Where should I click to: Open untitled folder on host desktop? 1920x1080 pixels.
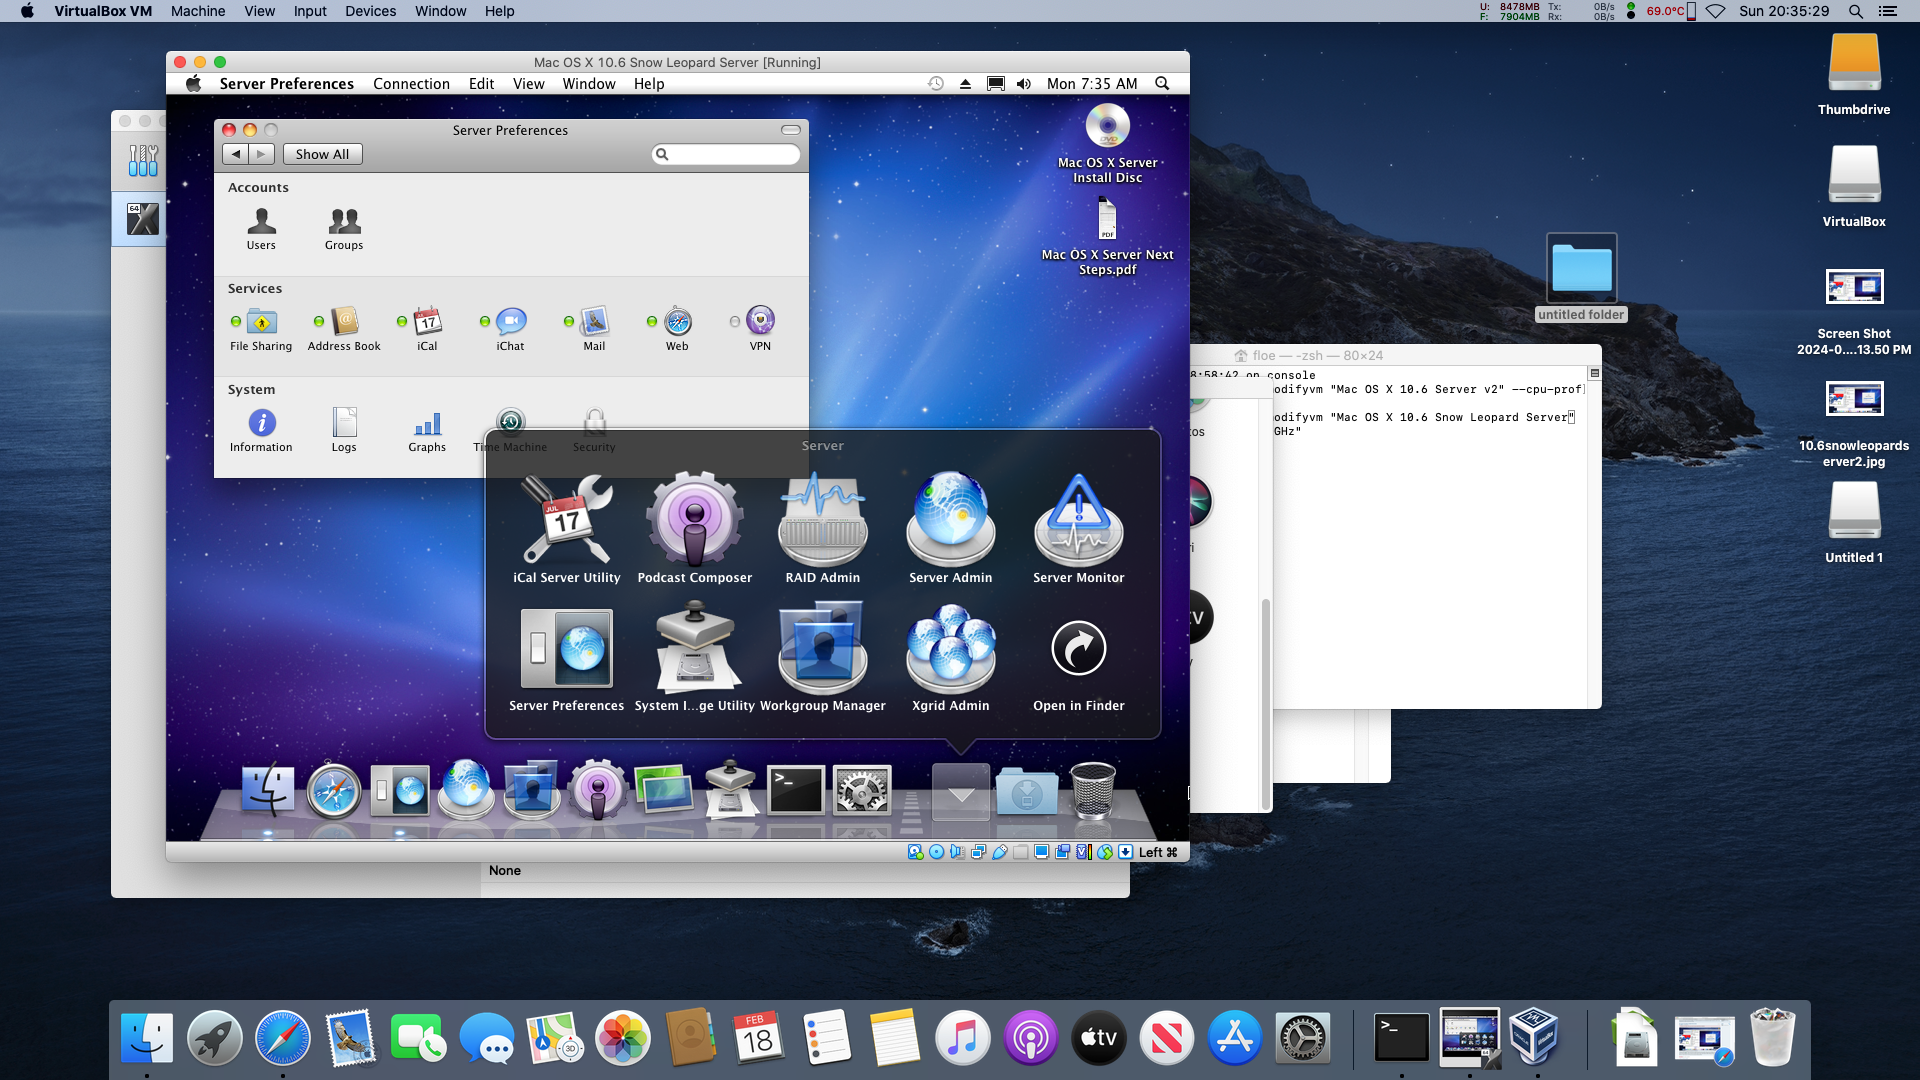pyautogui.click(x=1581, y=278)
